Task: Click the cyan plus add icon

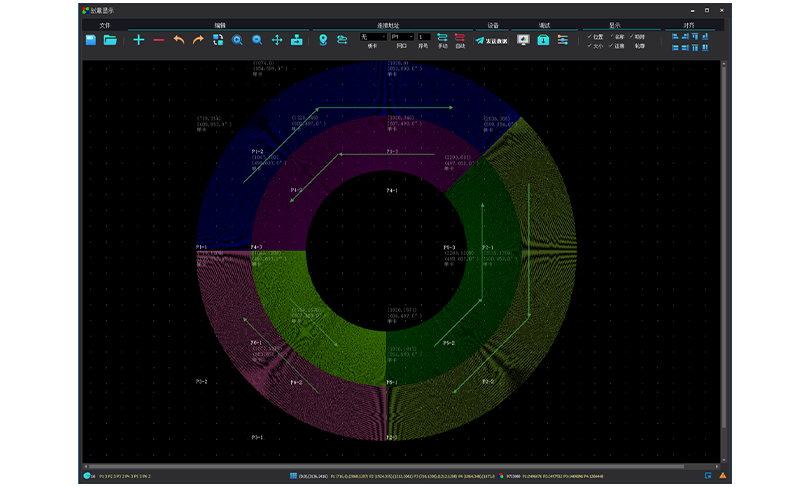Action: pos(138,40)
